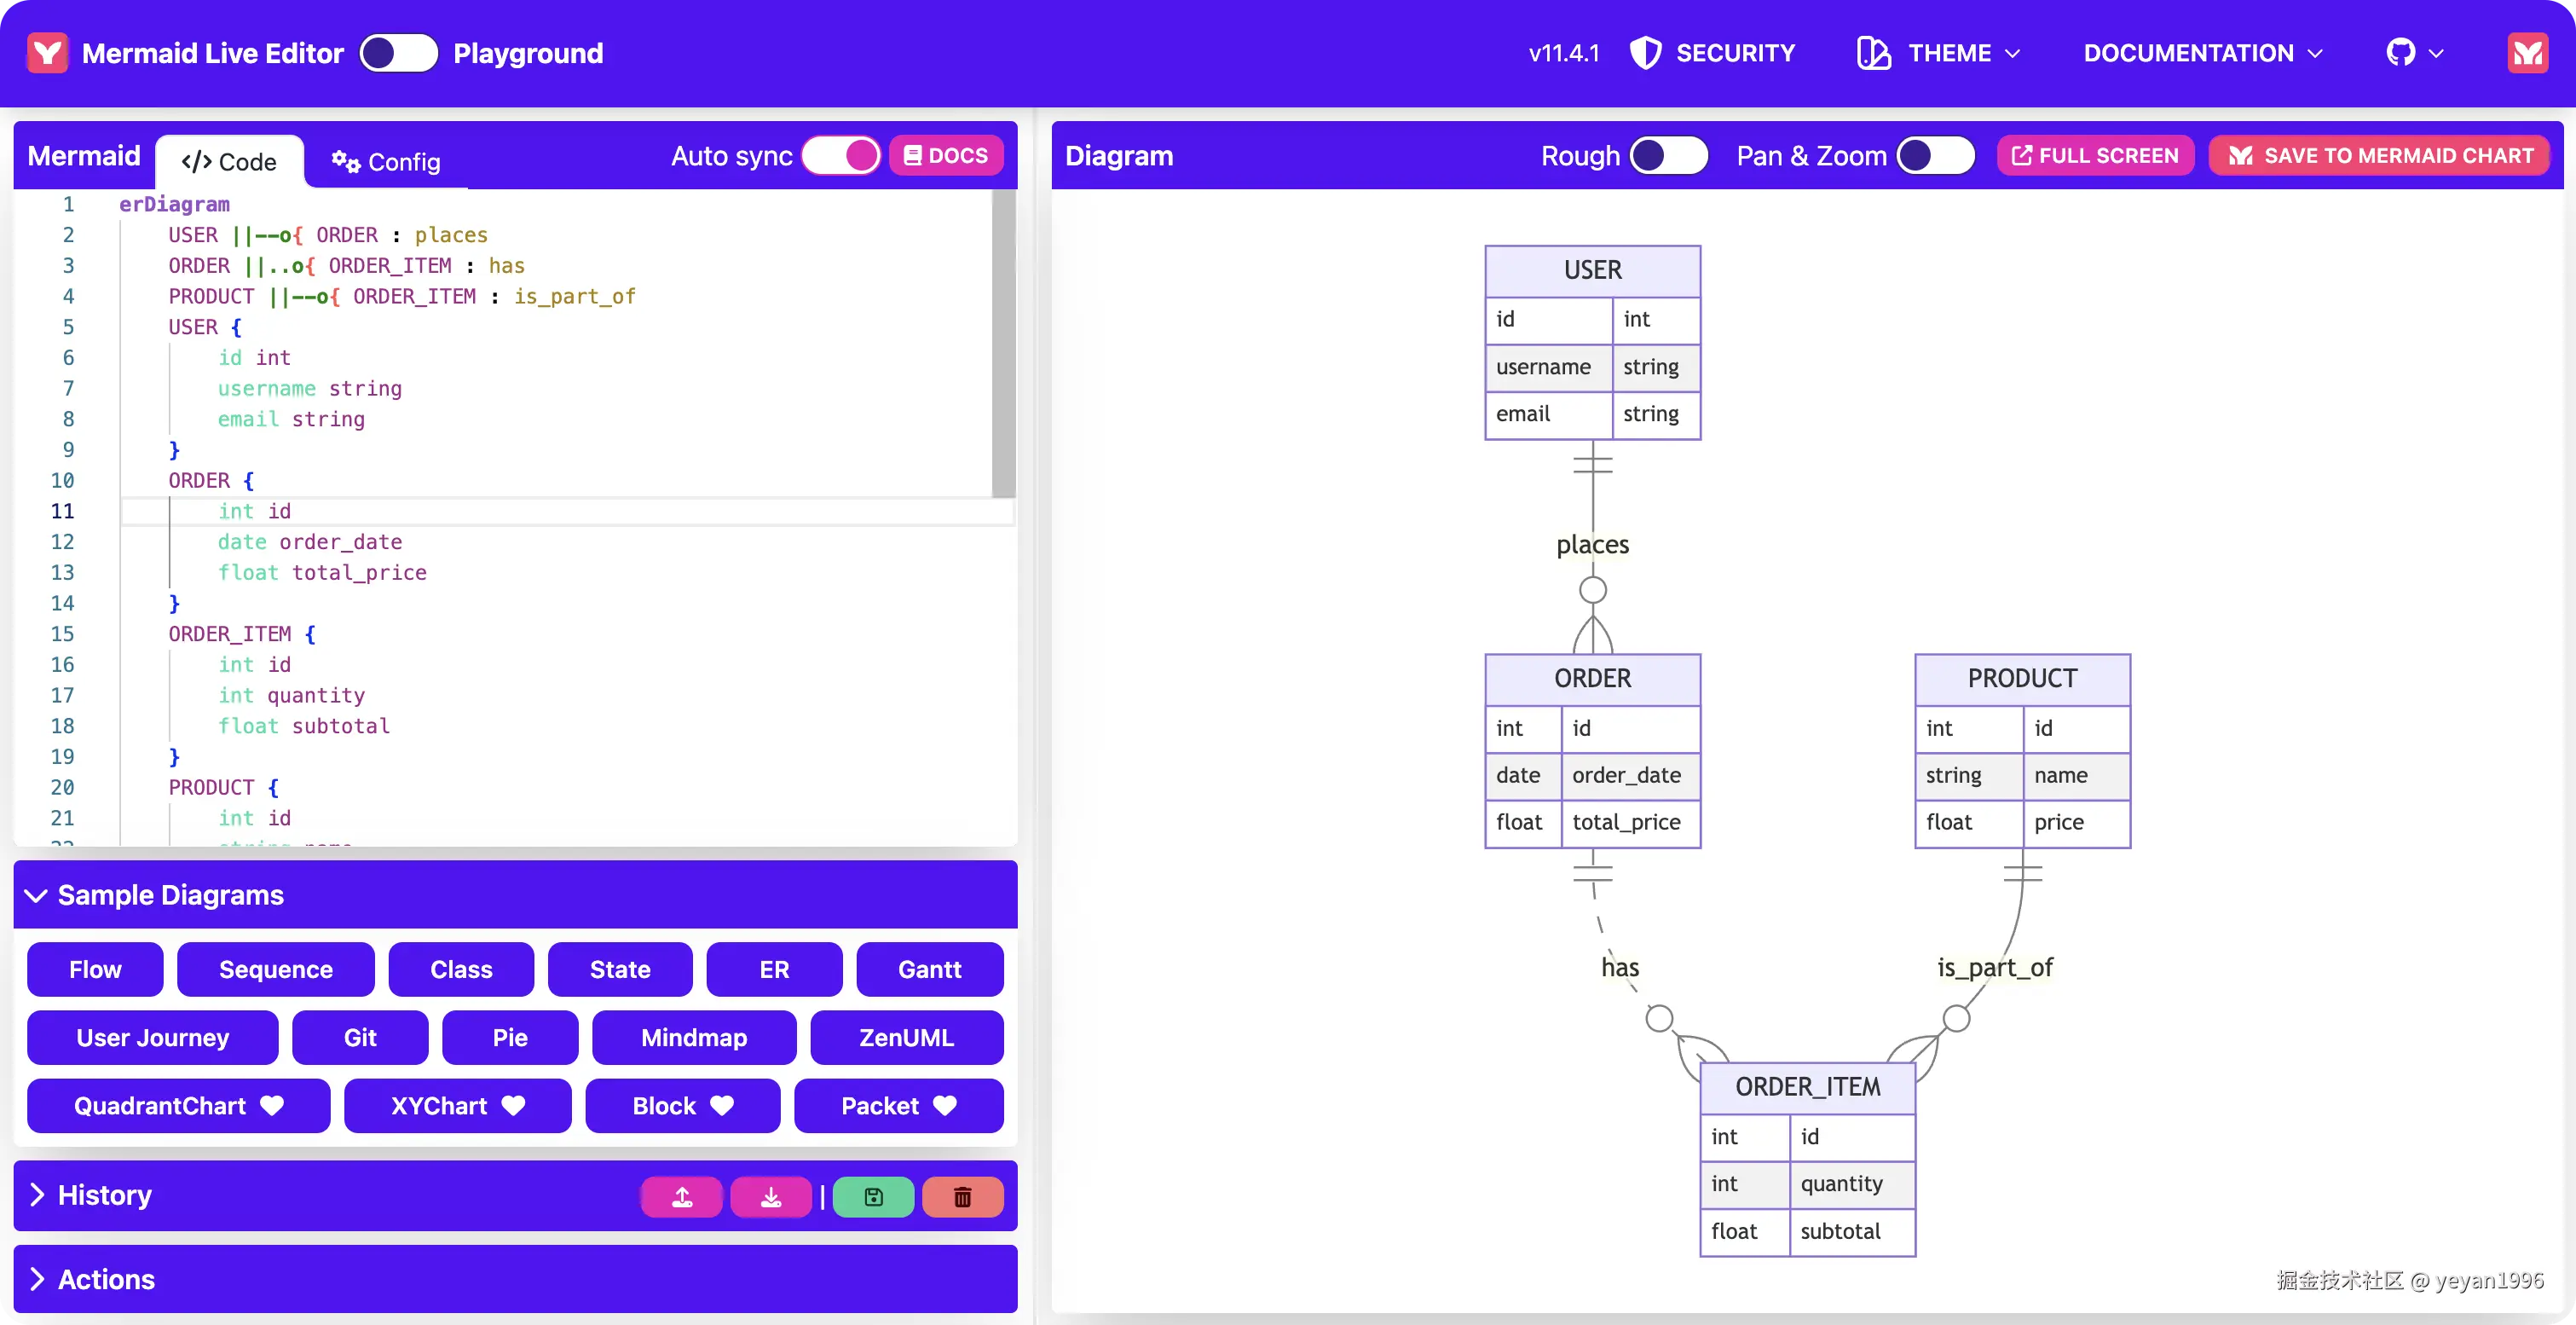The image size is (2576, 1325).
Task: Disable the Auto sync toggle
Action: click(x=840, y=155)
